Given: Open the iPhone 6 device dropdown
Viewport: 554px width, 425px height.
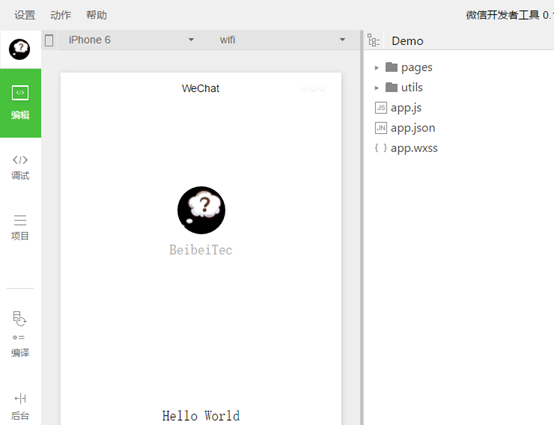Looking at the screenshot, I should 131,40.
